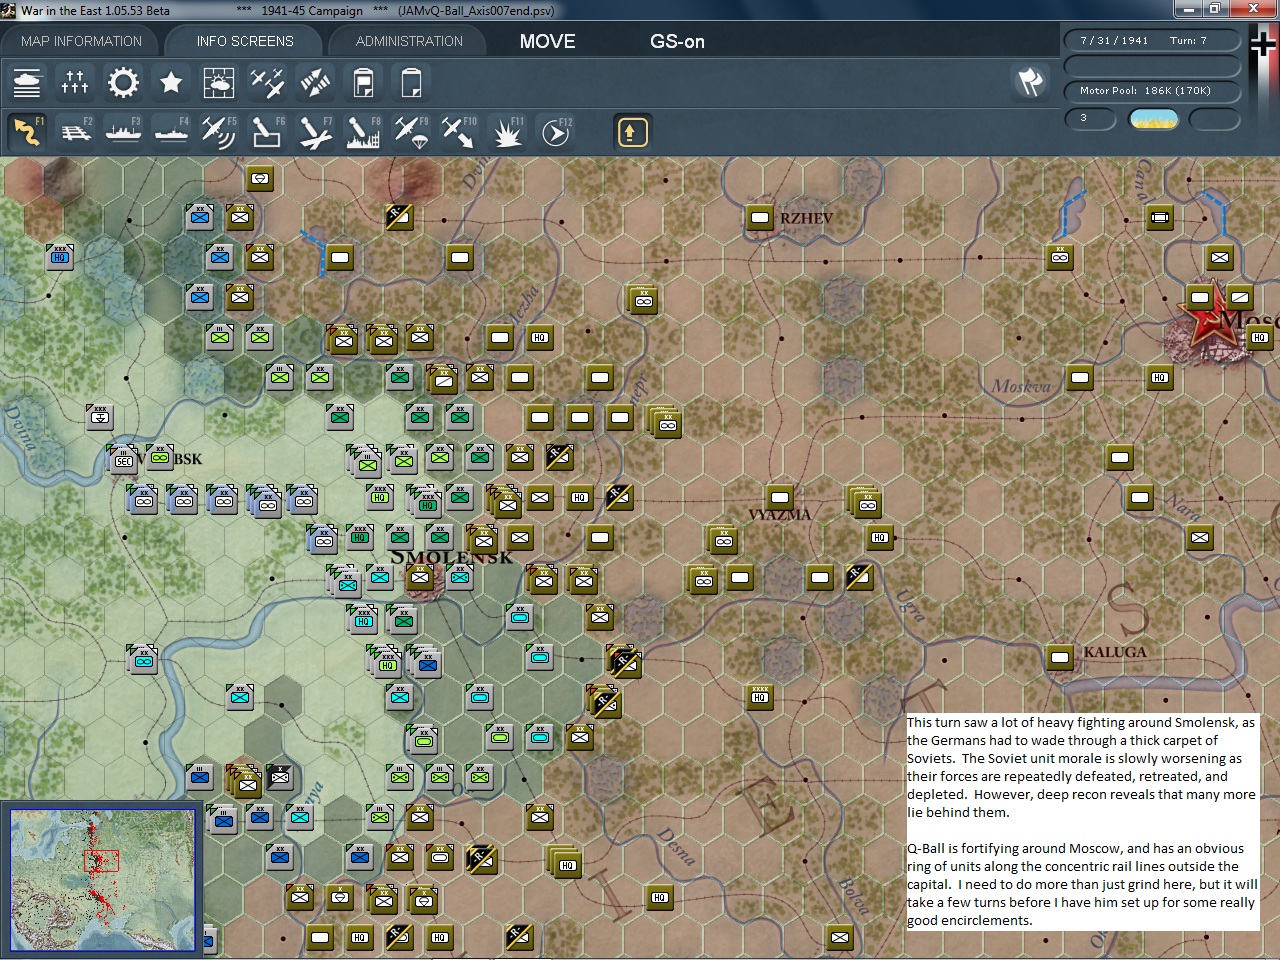Click the field showing the number 3

[x=1090, y=119]
